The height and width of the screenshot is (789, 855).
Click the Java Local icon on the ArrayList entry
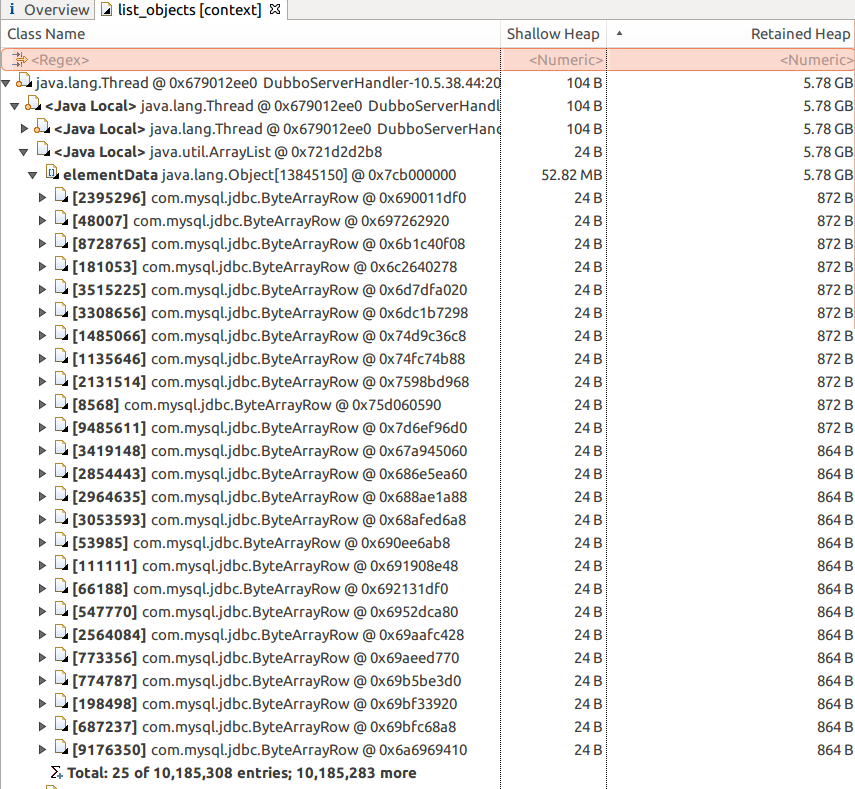41,149
